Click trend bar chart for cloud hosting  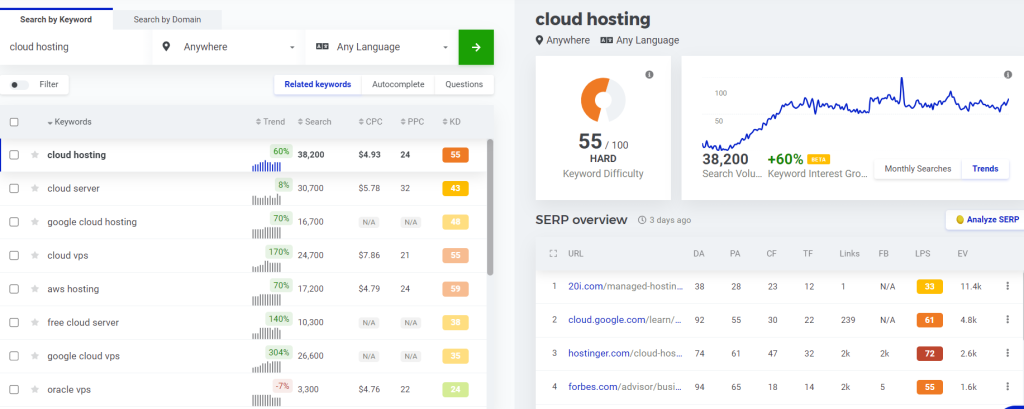click(x=266, y=166)
